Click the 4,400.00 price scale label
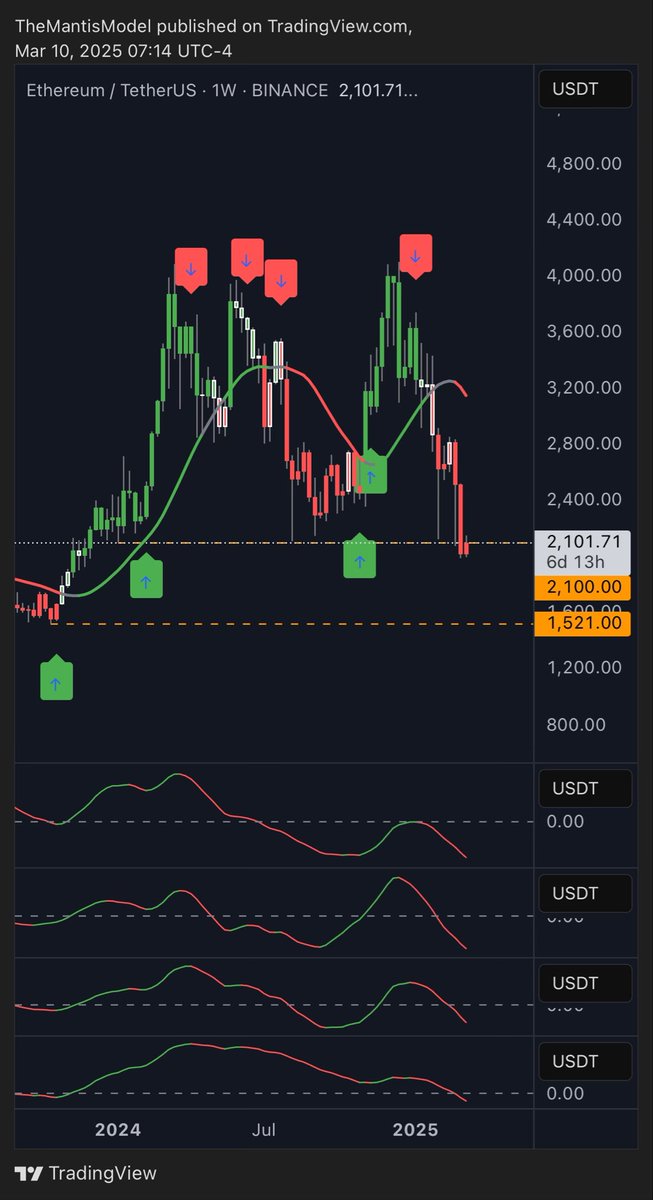Viewport: 653px width, 1200px height. click(585, 219)
